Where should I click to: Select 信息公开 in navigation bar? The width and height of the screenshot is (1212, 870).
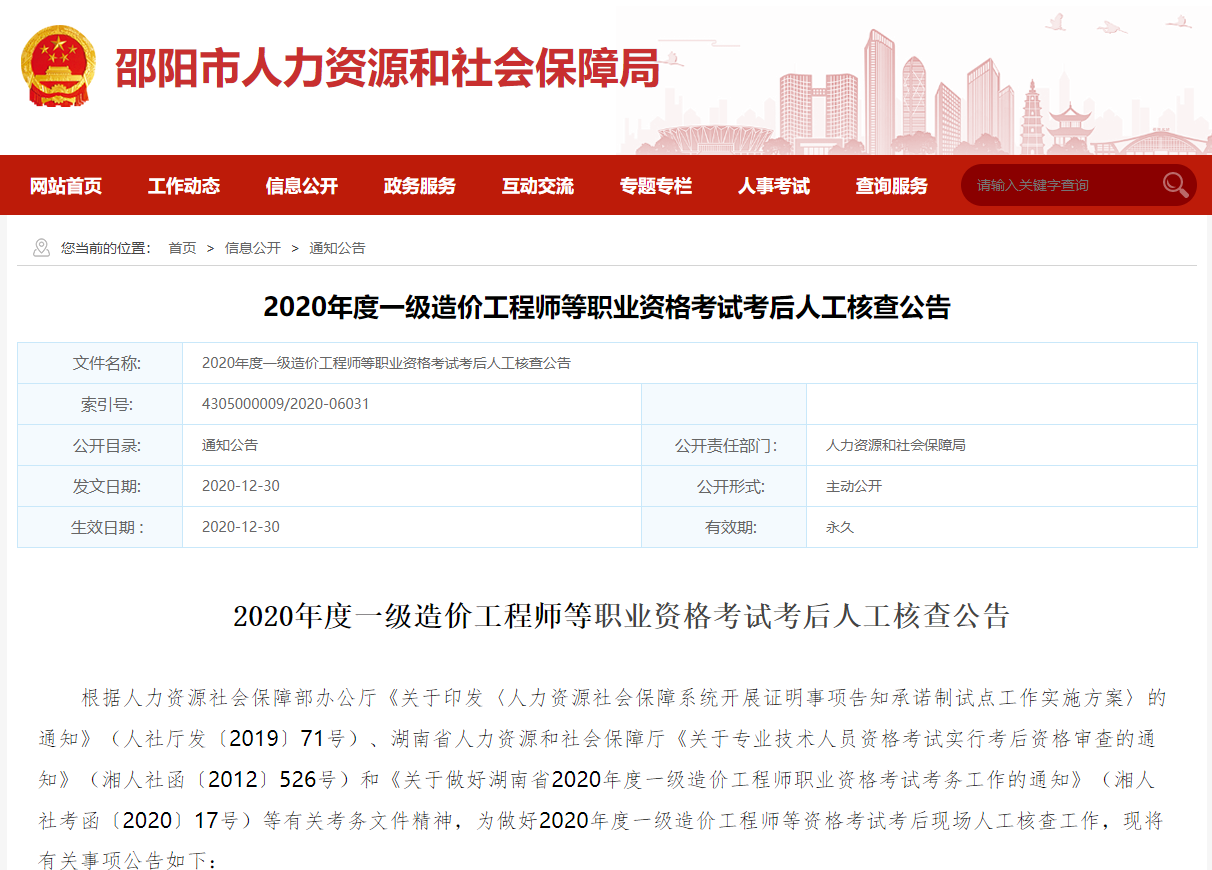coord(302,186)
